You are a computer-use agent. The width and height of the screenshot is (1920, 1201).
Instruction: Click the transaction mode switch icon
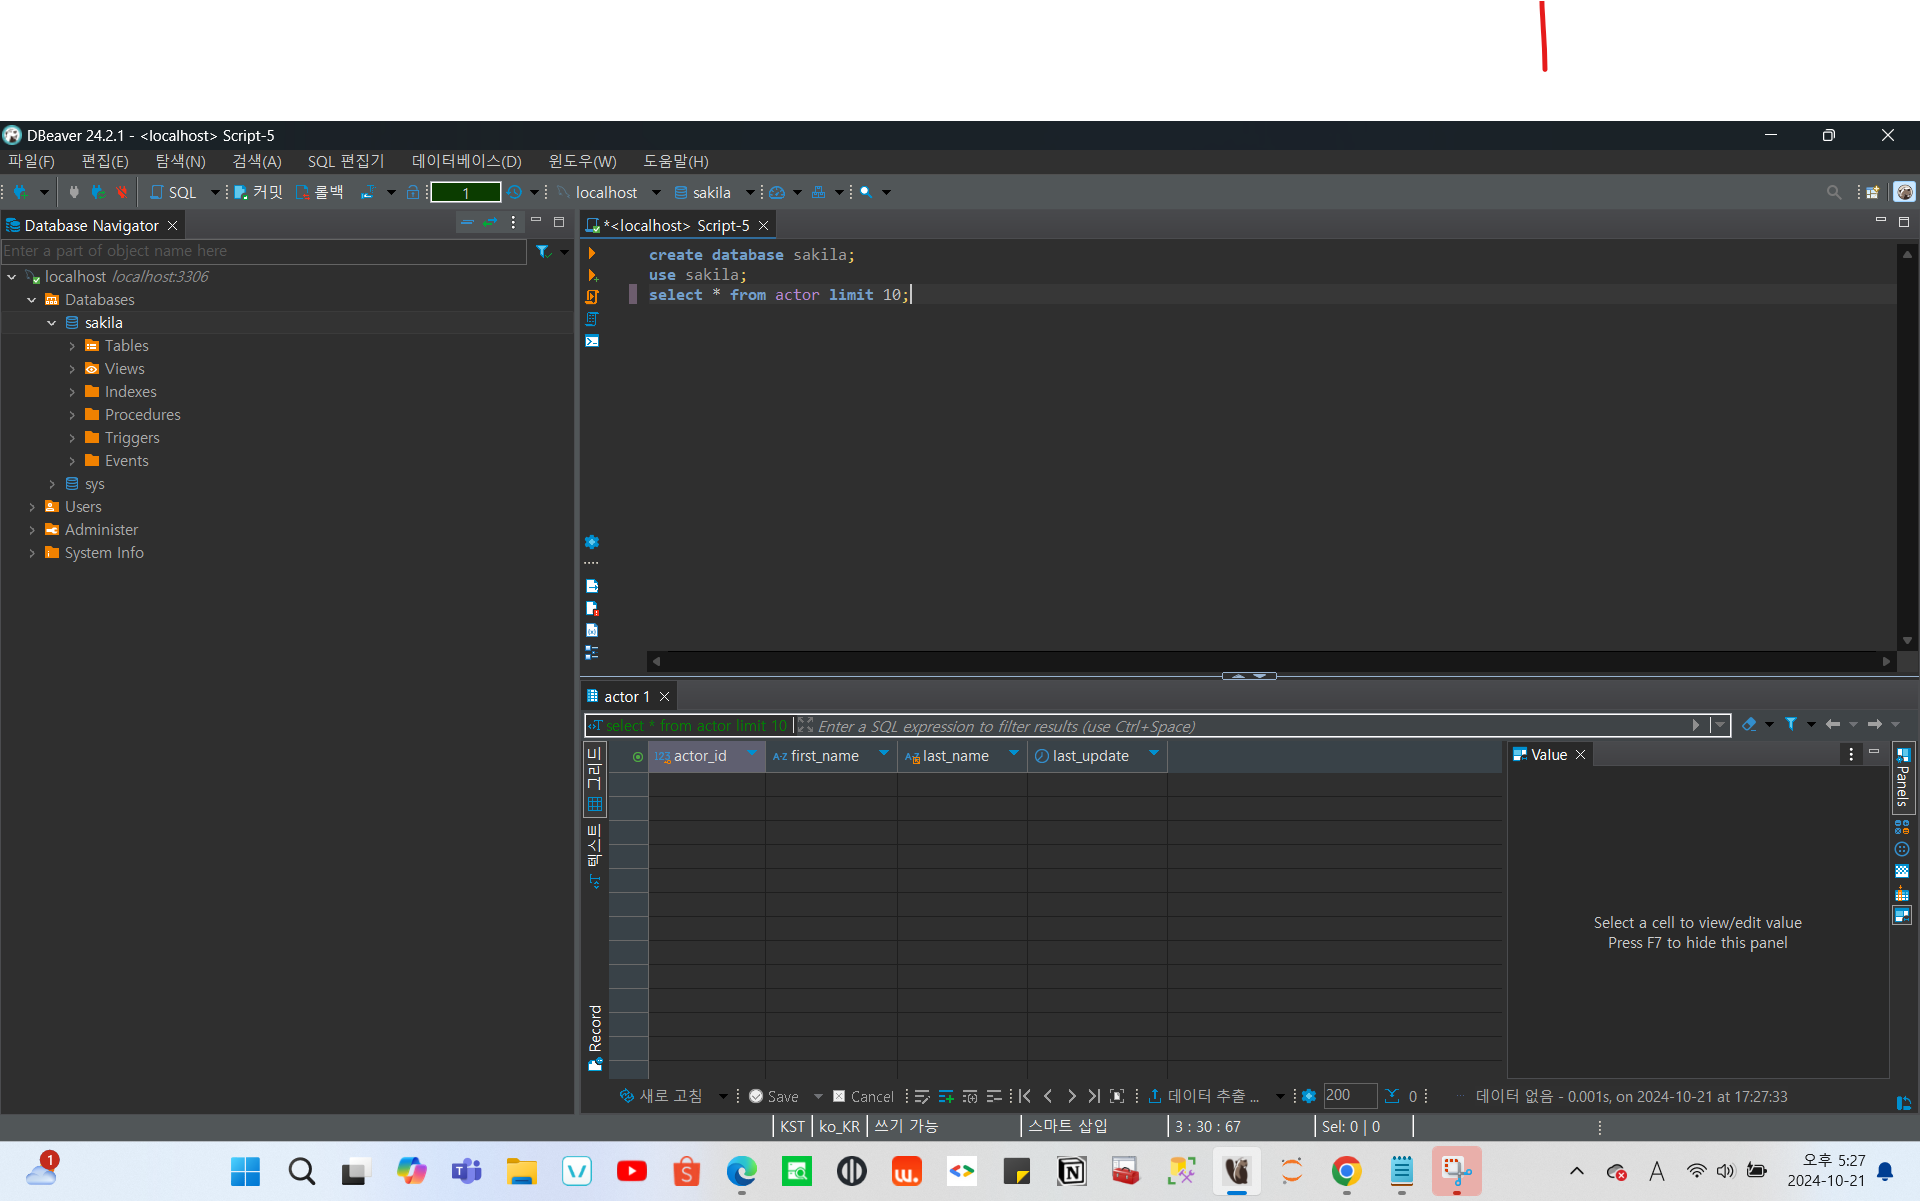pyautogui.click(x=368, y=192)
